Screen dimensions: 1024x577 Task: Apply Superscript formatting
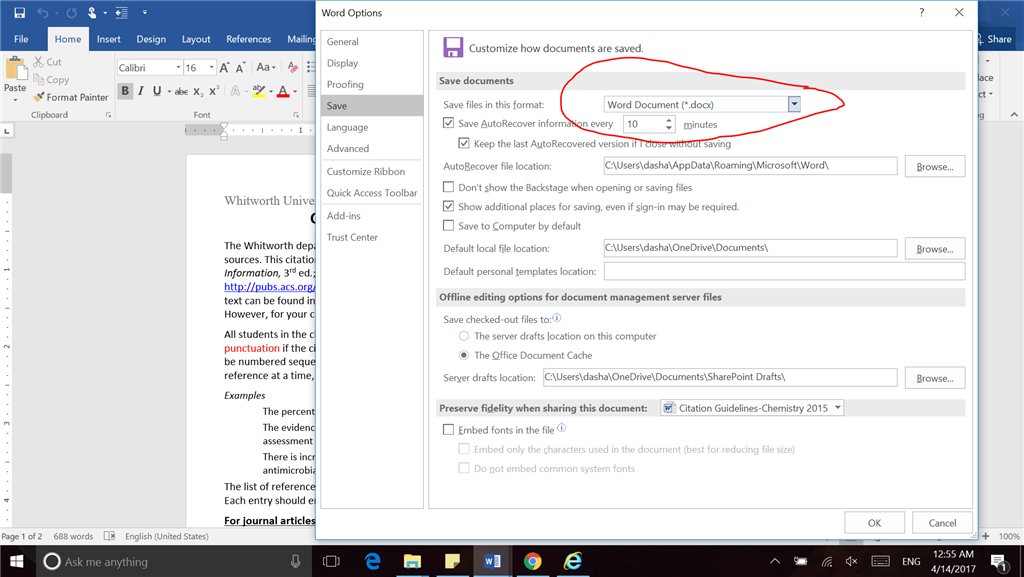(214, 91)
